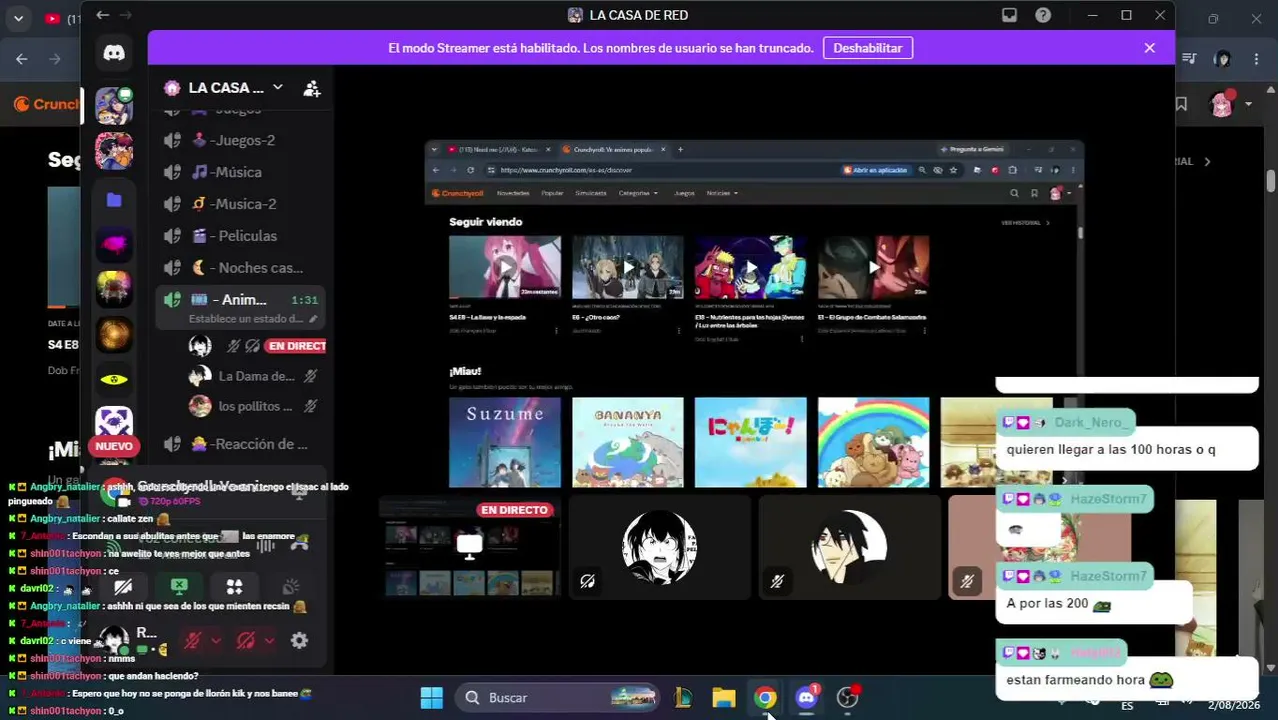Image resolution: width=1278 pixels, height=720 pixels.
Task: Select user La Dama de... in voice list
Action: (x=254, y=376)
